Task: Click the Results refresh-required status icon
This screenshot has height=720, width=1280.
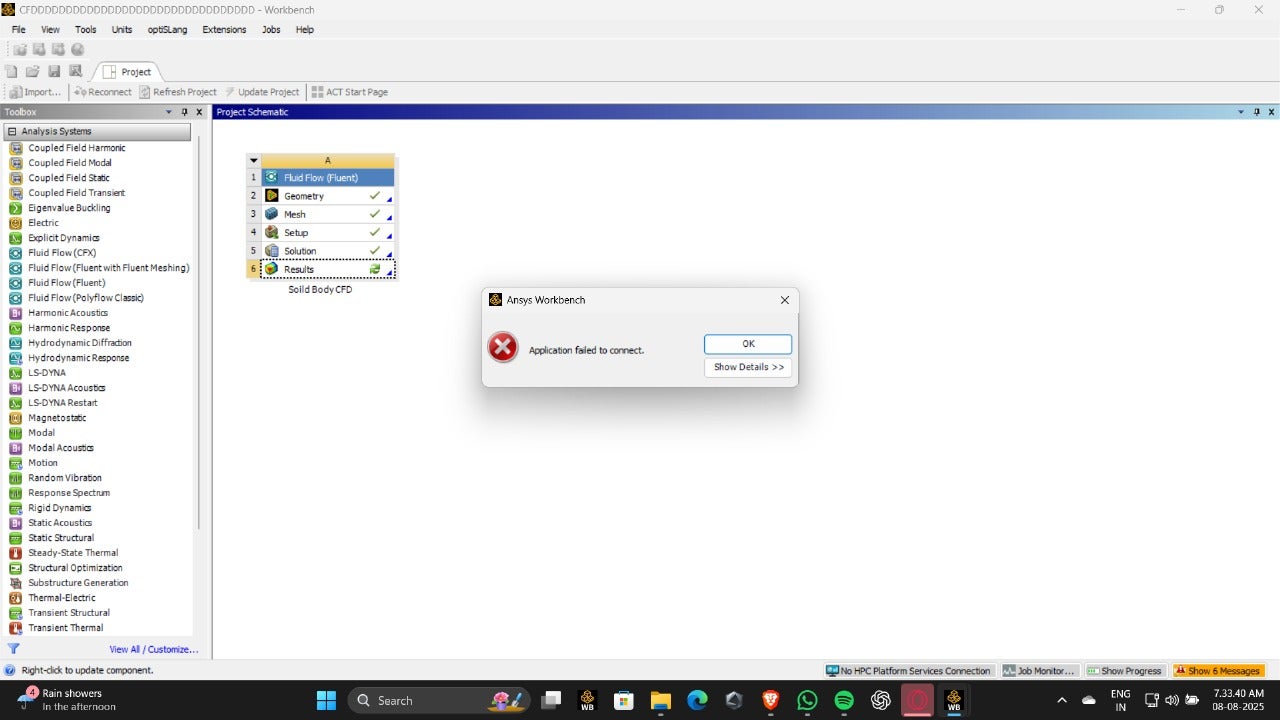Action: pyautogui.click(x=375, y=269)
